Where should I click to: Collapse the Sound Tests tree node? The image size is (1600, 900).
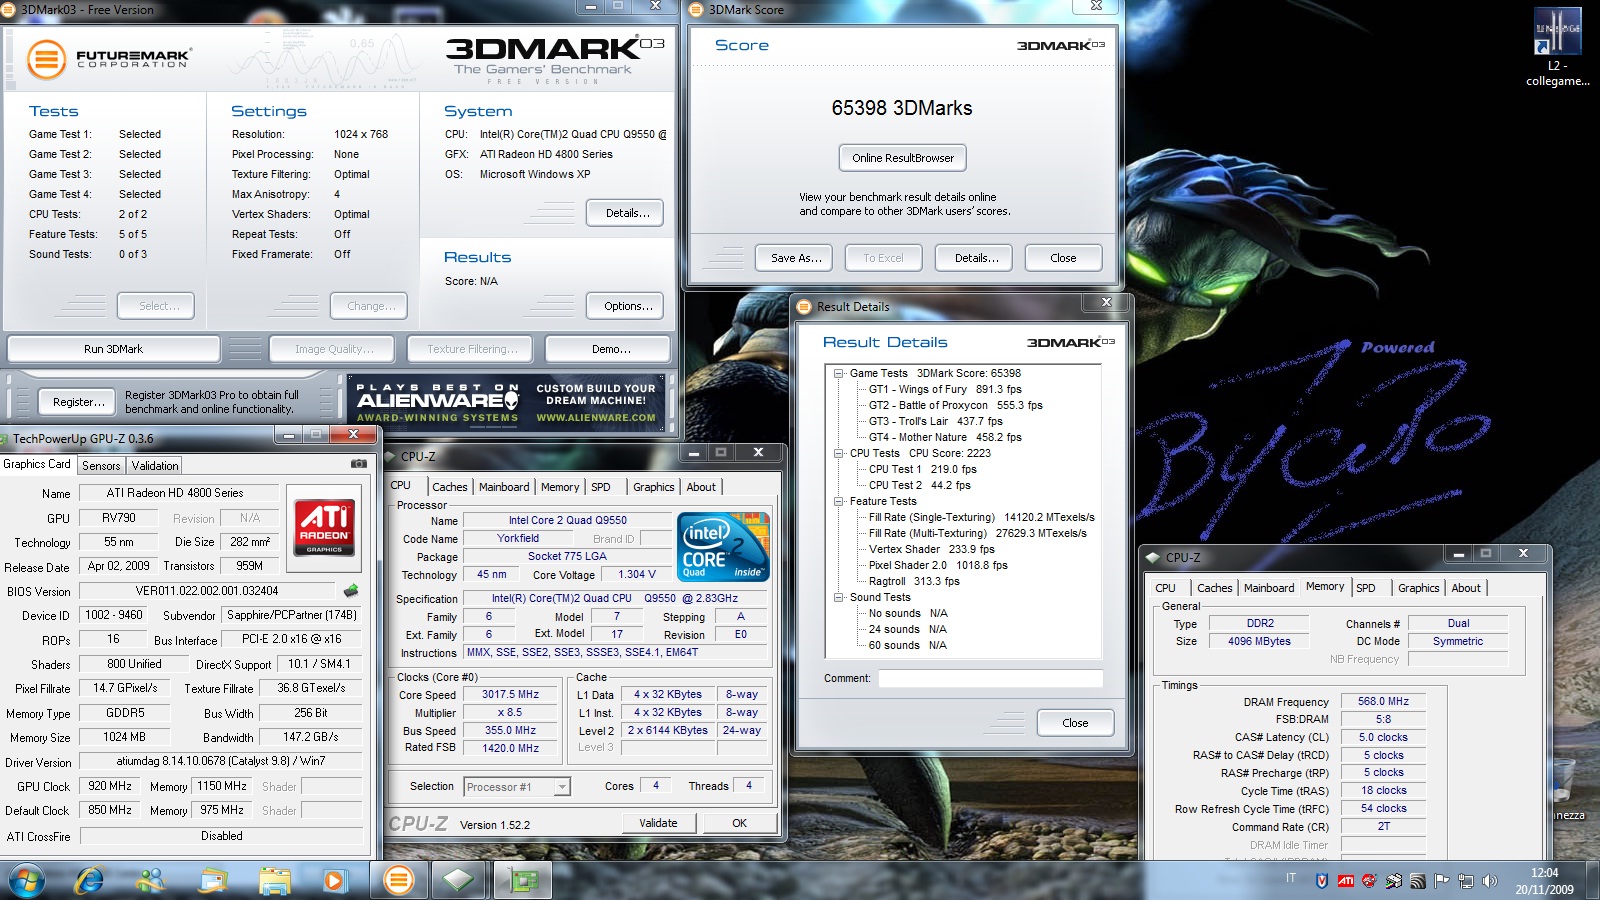tap(838, 597)
